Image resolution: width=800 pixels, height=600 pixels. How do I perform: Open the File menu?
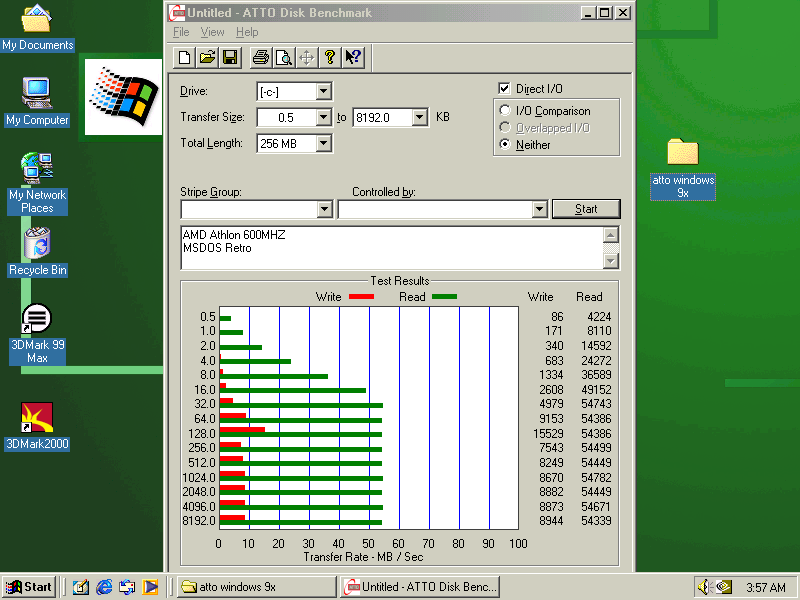pyautogui.click(x=181, y=32)
